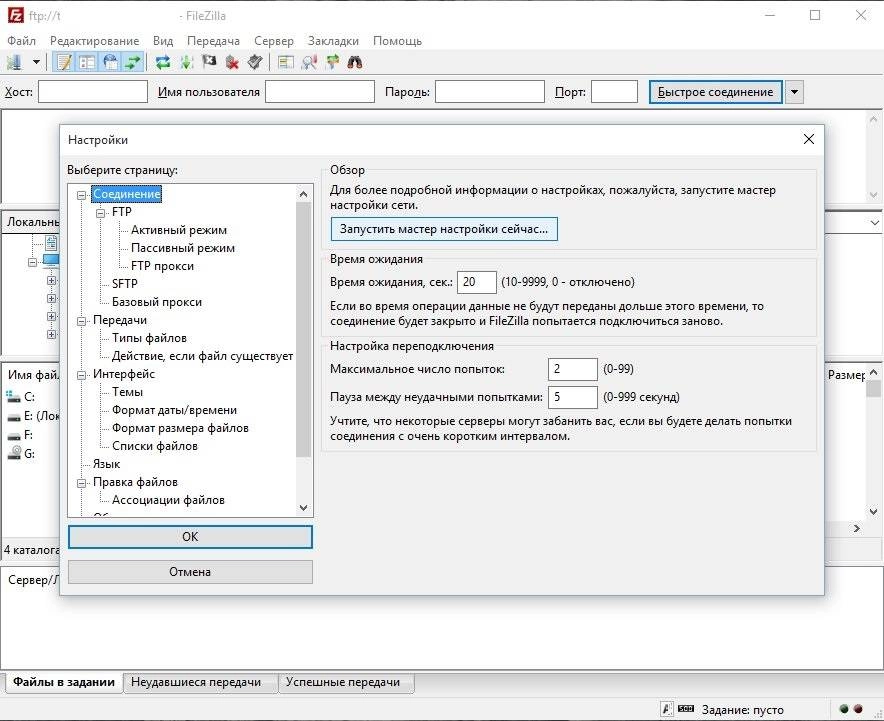Open quick connect history dropdown arrow

[794, 92]
